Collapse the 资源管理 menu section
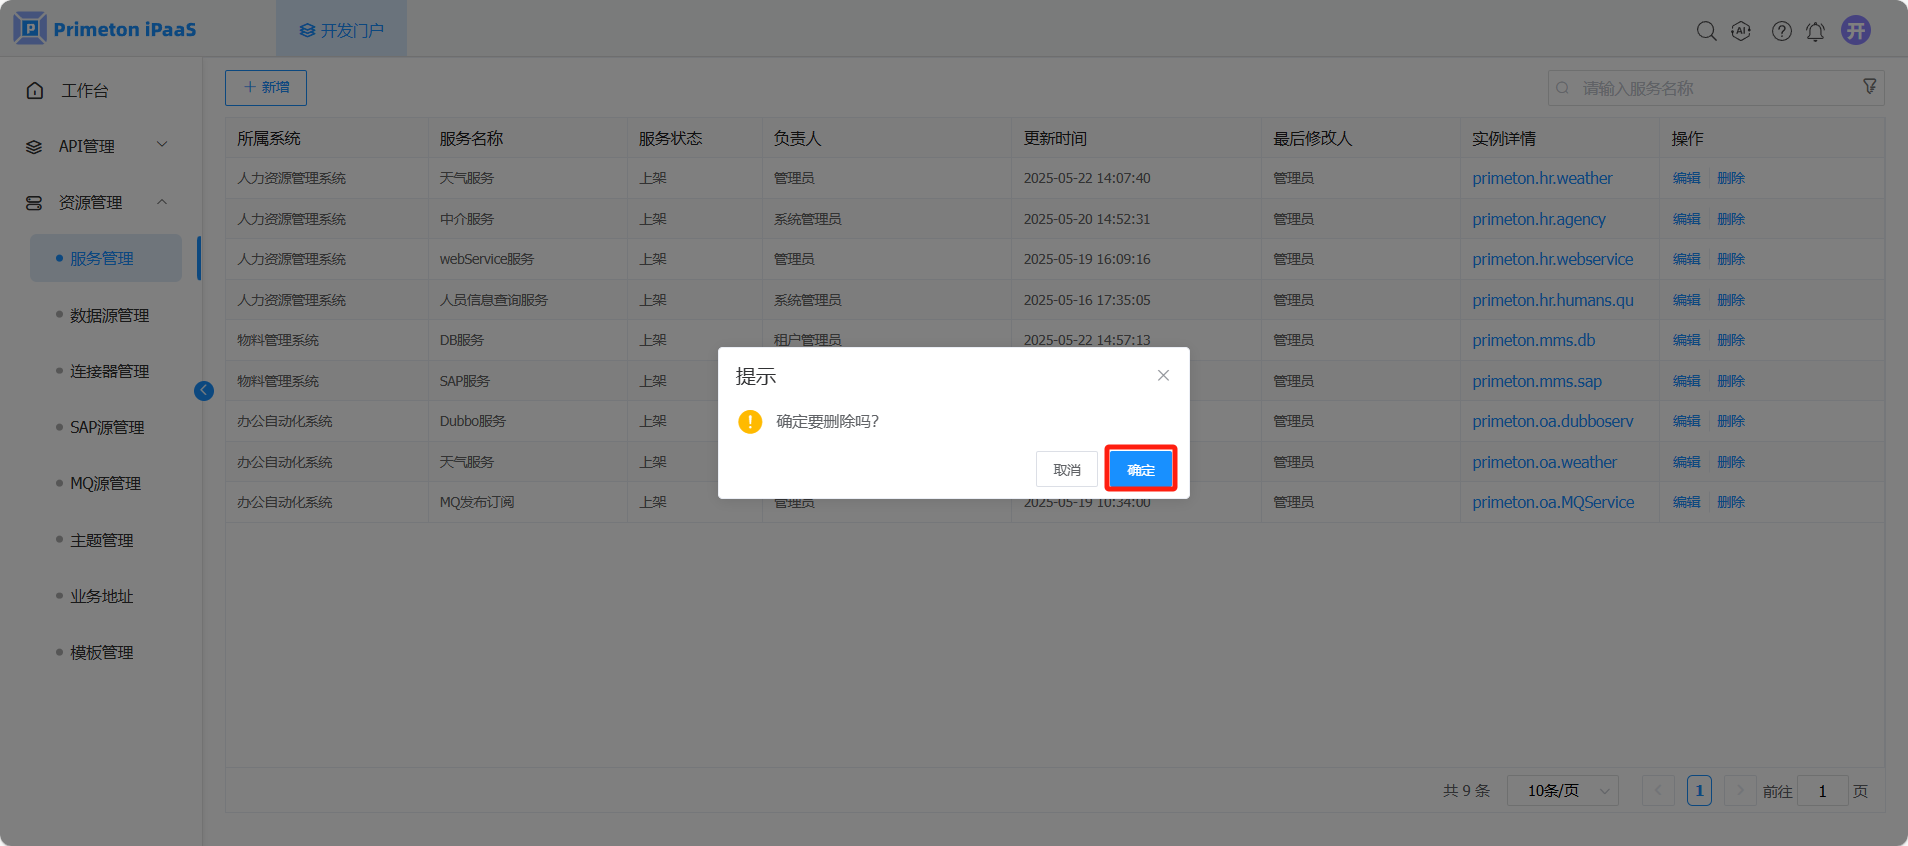This screenshot has width=1908, height=846. (162, 202)
